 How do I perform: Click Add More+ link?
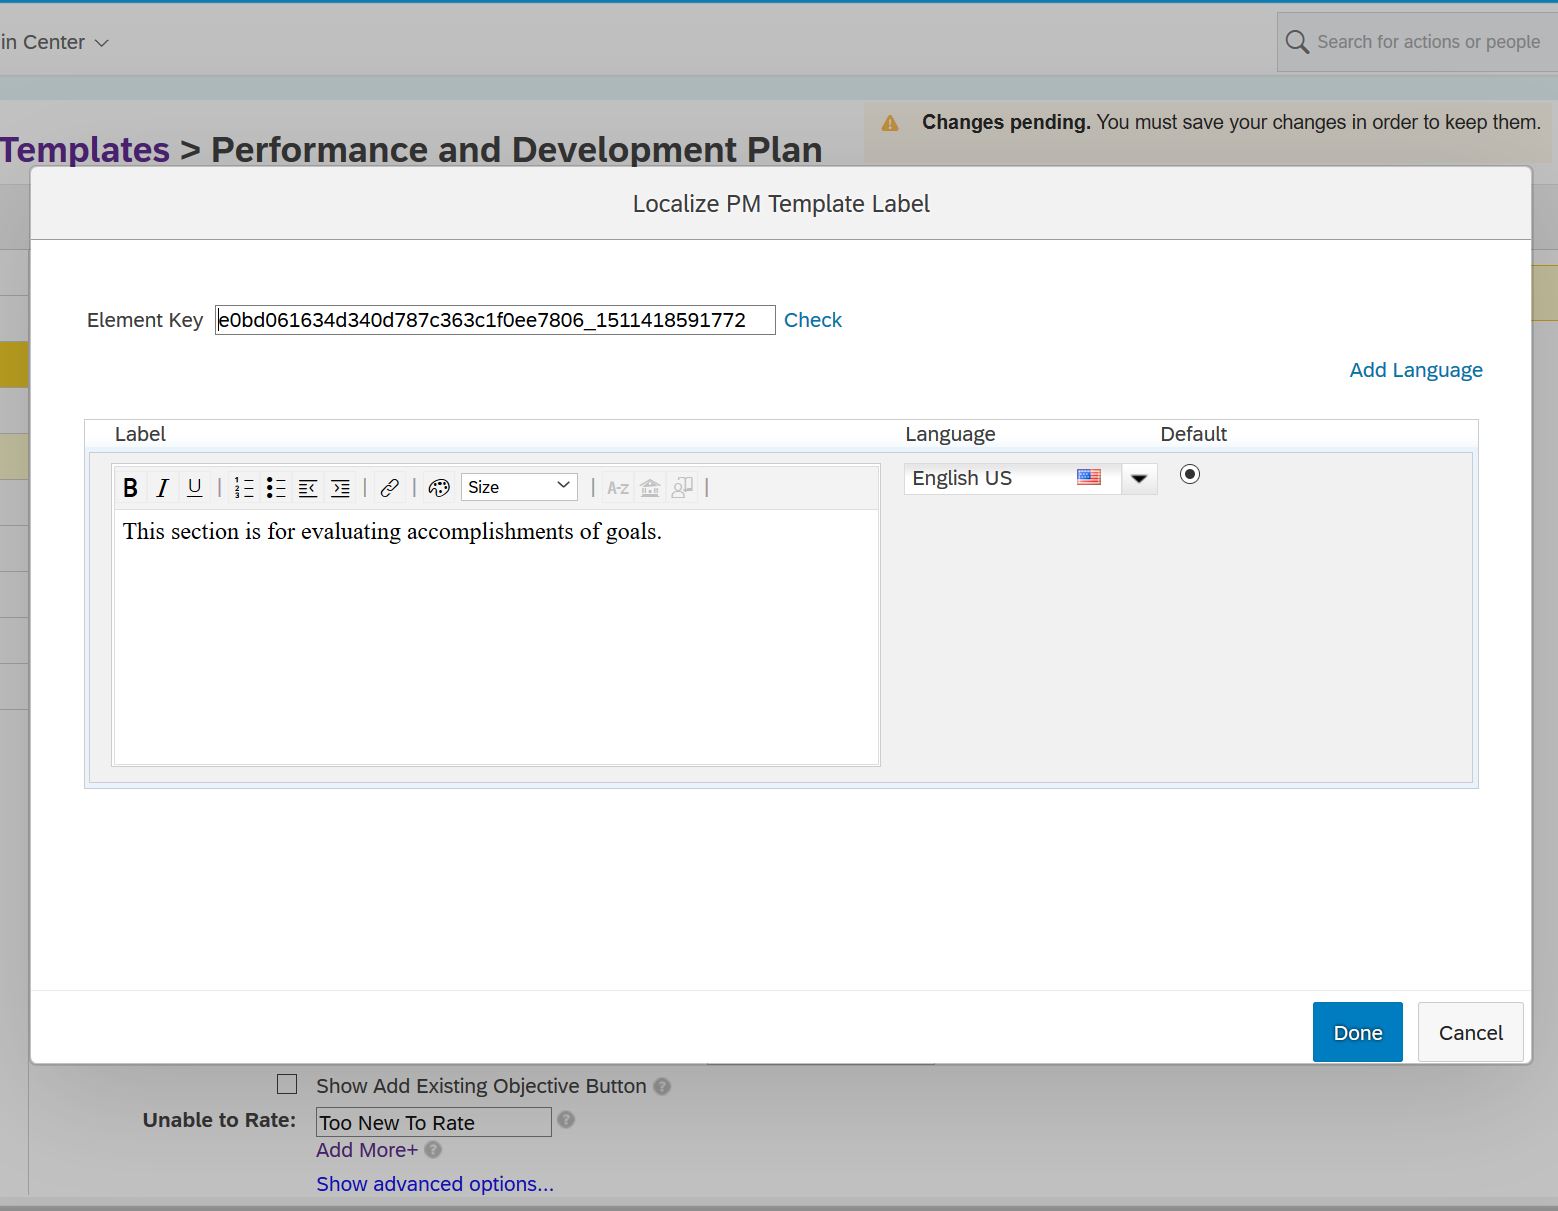[367, 1150]
